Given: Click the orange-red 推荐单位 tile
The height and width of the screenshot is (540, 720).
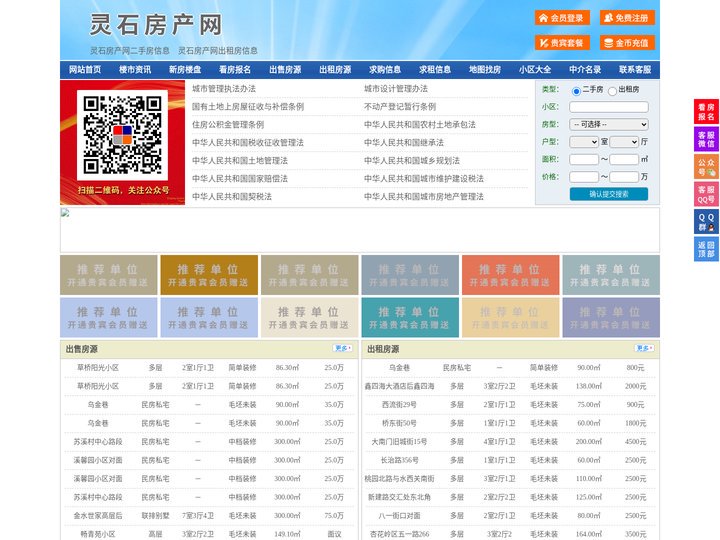Looking at the screenshot, I should (511, 275).
